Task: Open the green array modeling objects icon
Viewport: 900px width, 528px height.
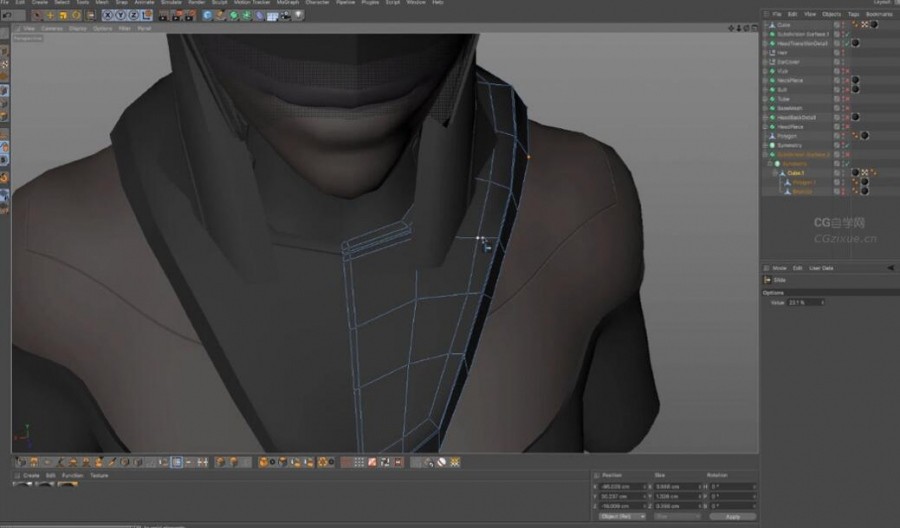Action: point(247,15)
